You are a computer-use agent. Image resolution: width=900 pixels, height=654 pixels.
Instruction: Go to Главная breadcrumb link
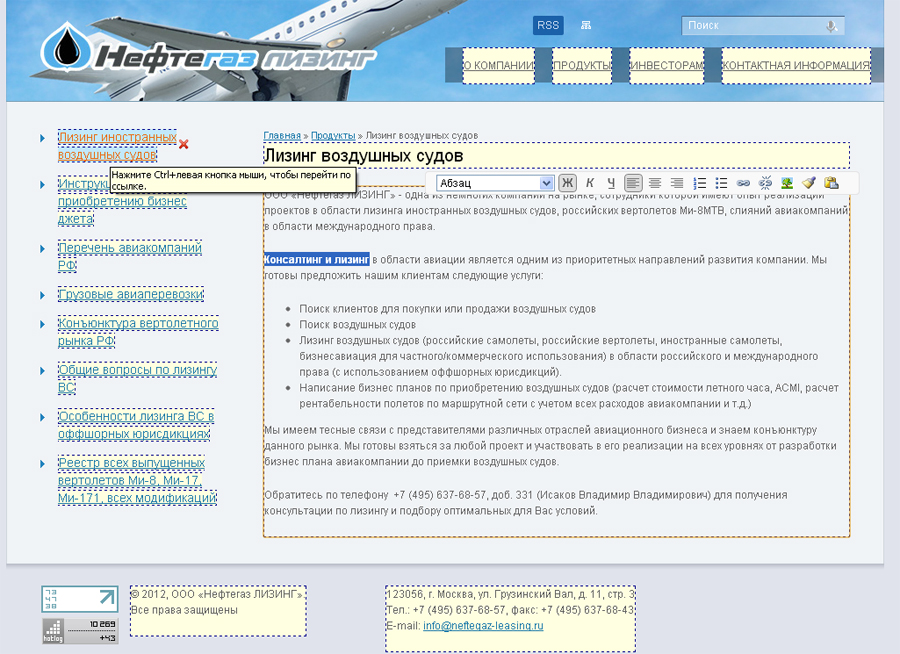coord(282,136)
